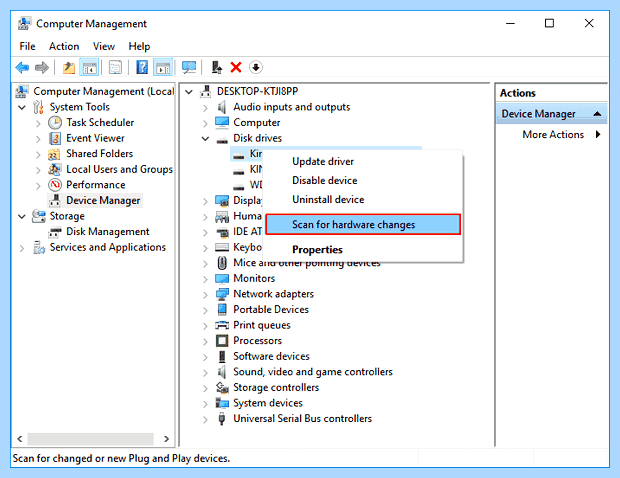
Task: Click right arrow of tree scrollbar
Action: coord(166,438)
